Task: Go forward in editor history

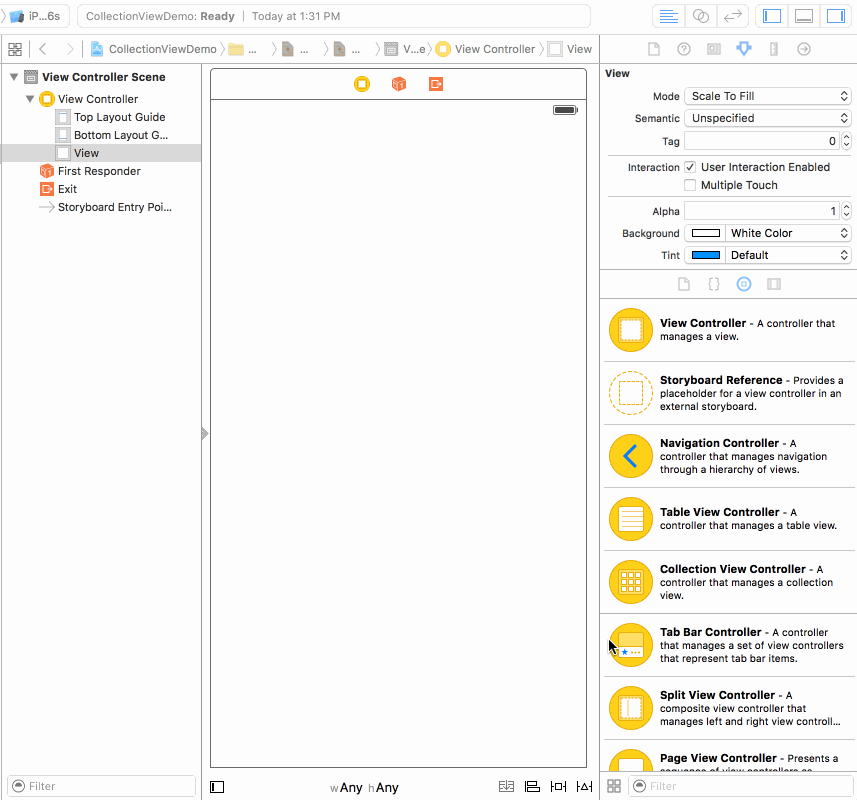Action: [x=69, y=49]
